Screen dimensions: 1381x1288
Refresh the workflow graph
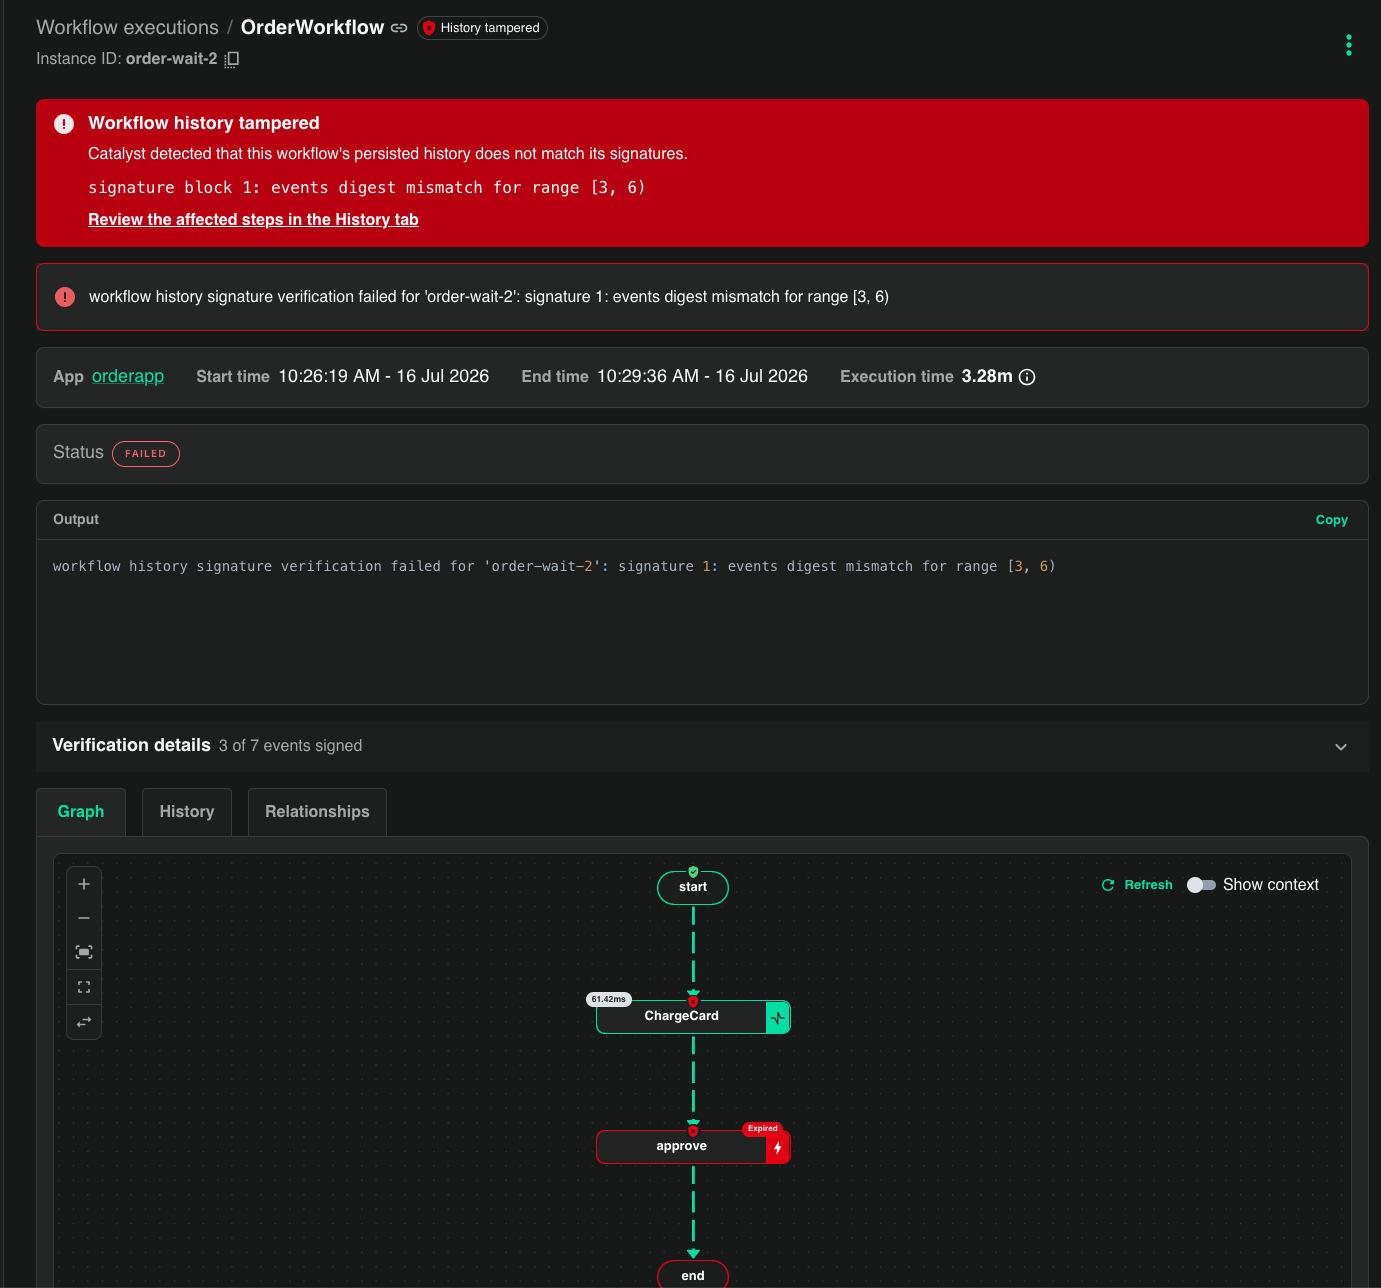[1137, 885]
